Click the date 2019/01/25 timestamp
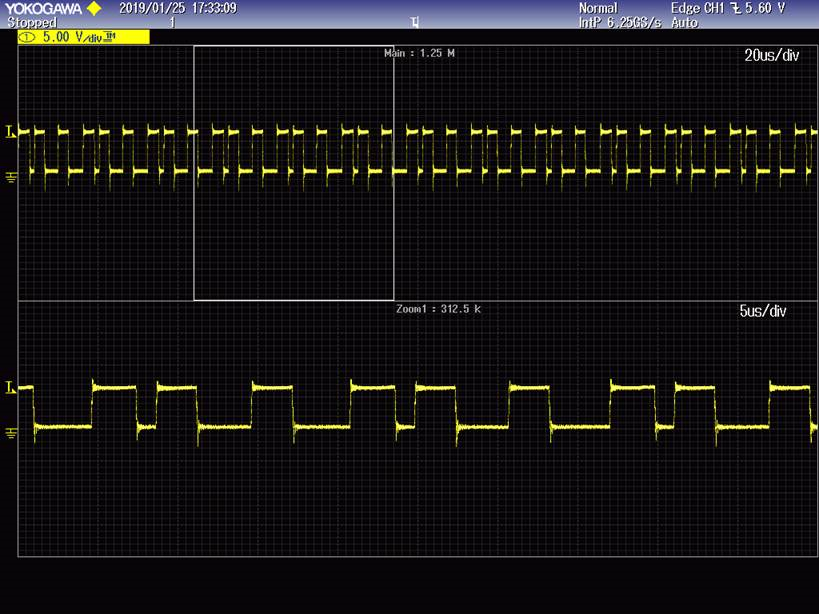821x614 pixels. tap(152, 8)
